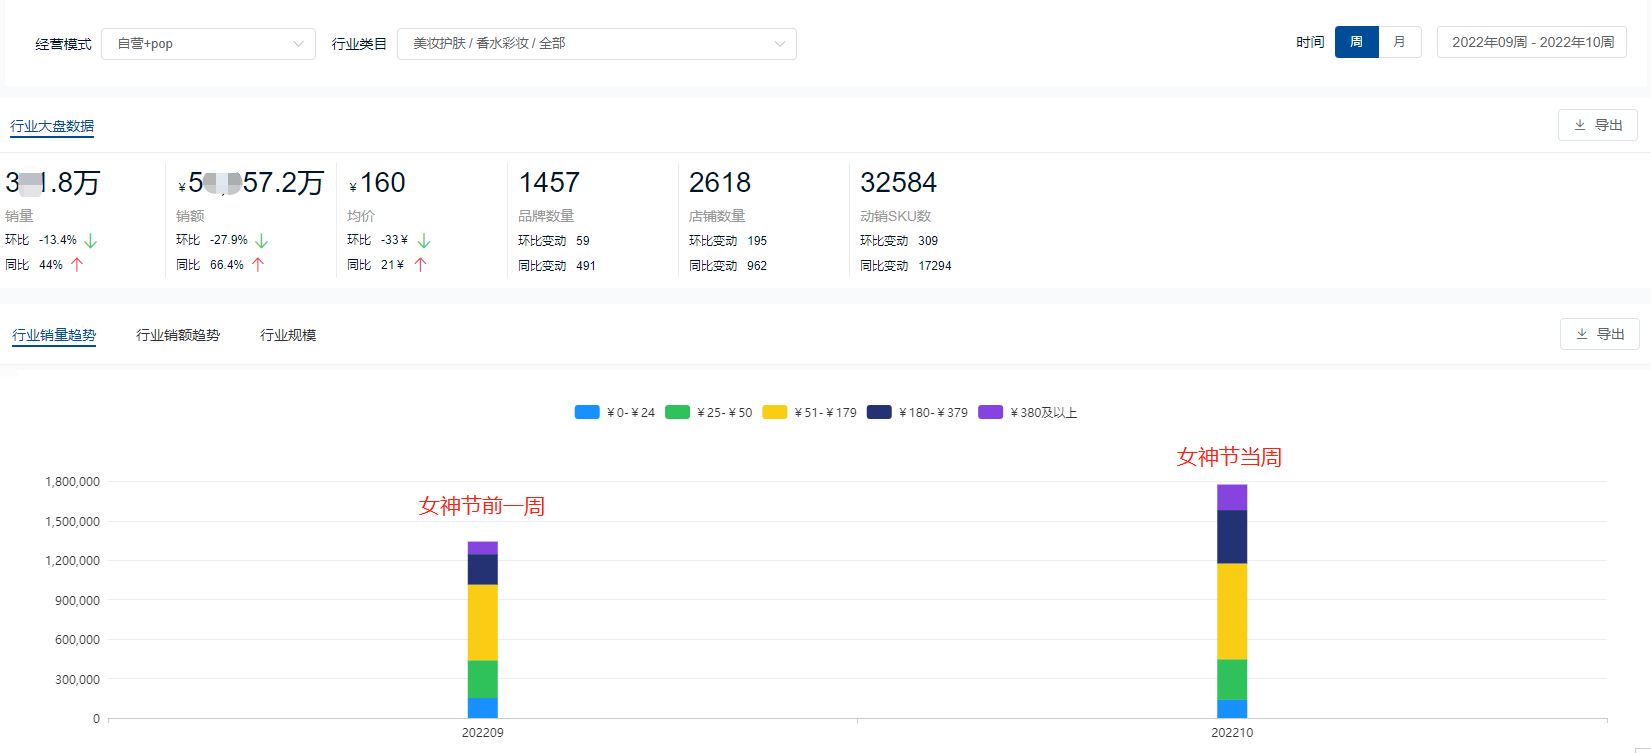Switch to 行业规模 tab
The image size is (1651, 753).
tap(288, 335)
